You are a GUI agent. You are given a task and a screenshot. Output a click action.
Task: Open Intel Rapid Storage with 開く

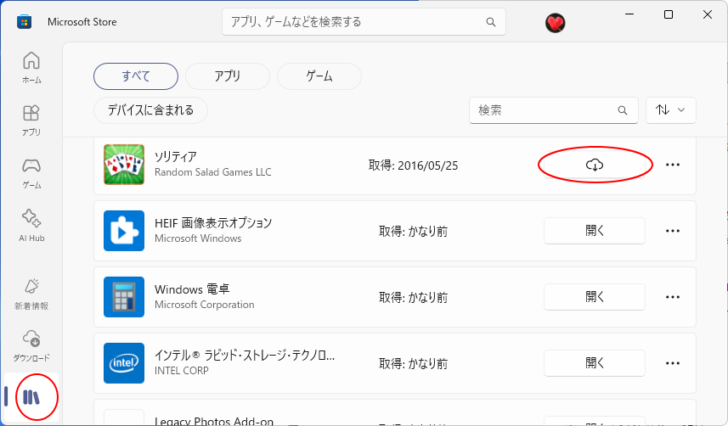[595, 363]
